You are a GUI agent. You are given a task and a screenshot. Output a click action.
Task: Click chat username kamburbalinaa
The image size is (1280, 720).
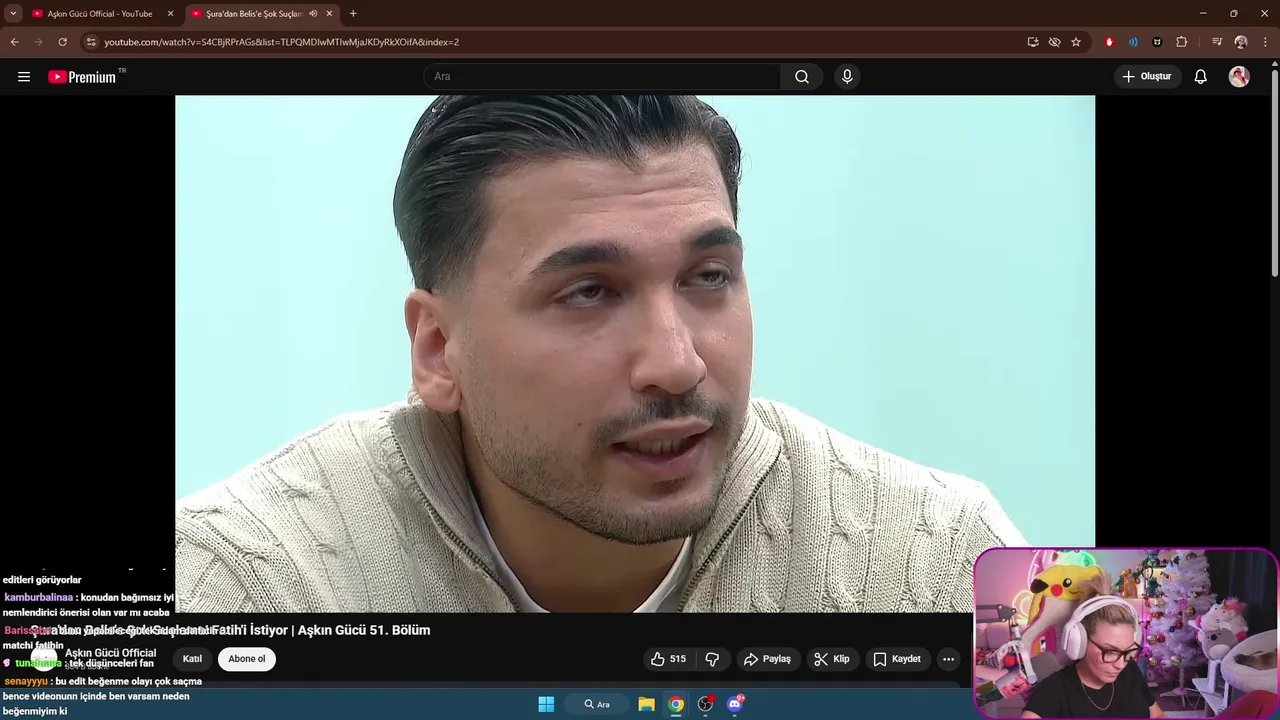(x=38, y=598)
